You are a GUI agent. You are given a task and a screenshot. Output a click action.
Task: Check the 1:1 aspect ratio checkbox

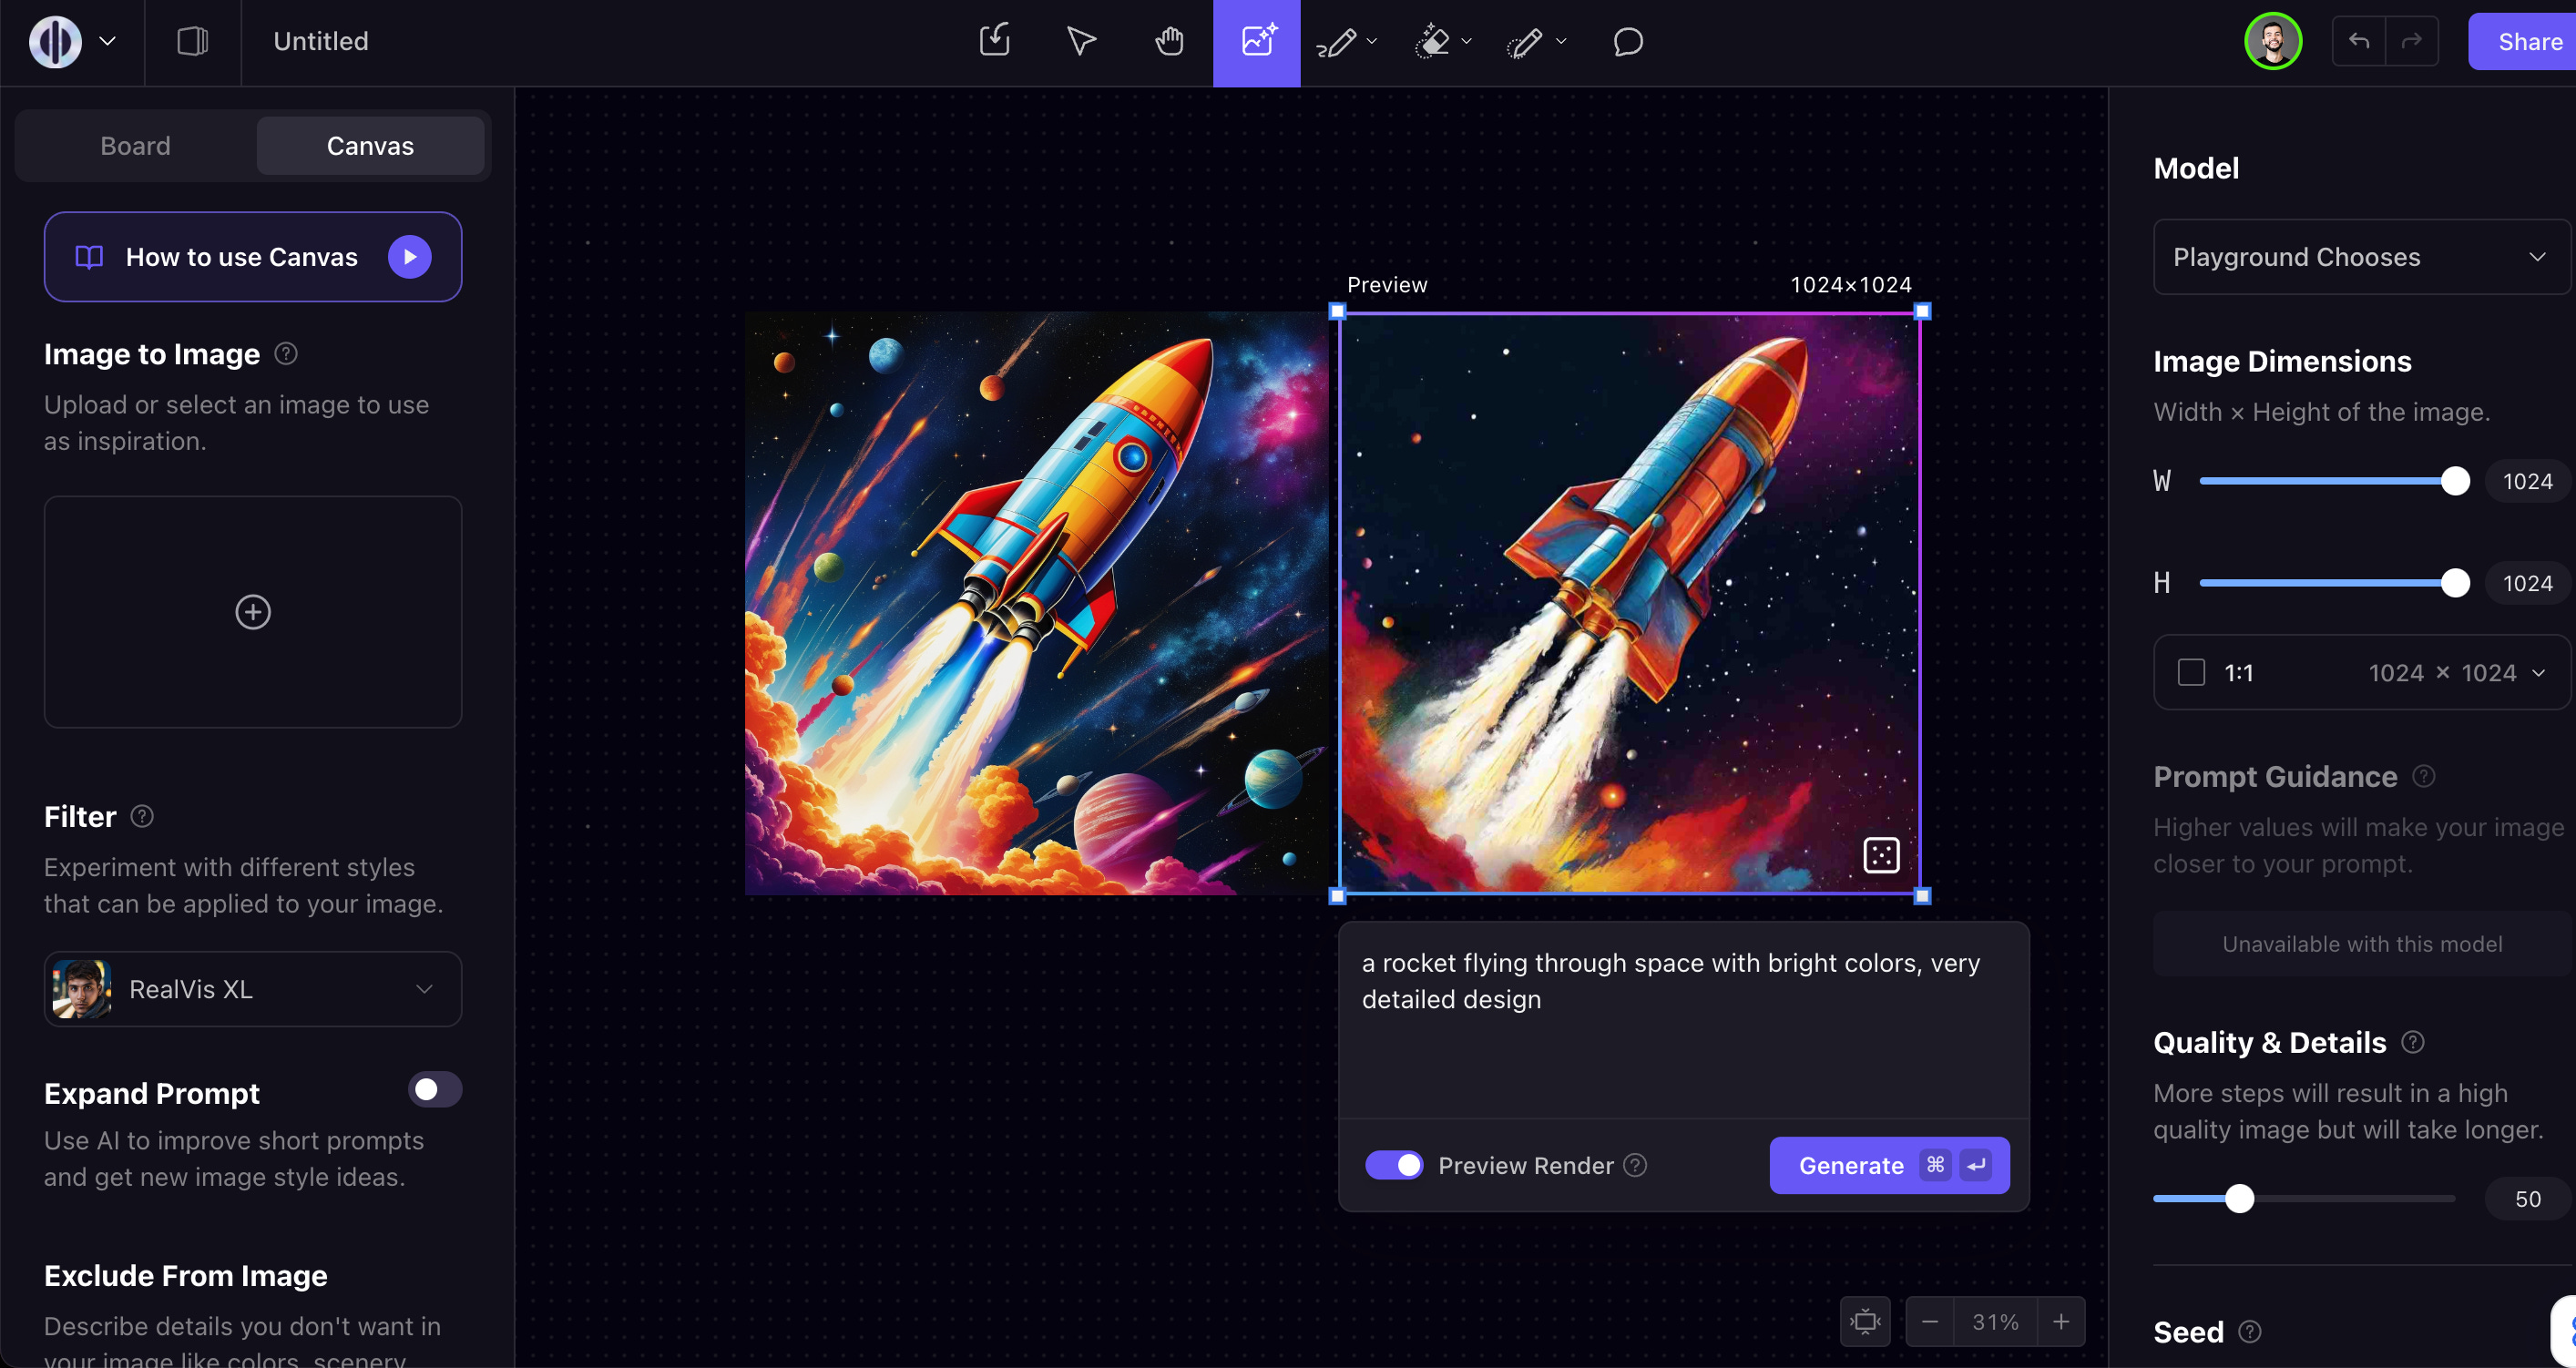2192,672
